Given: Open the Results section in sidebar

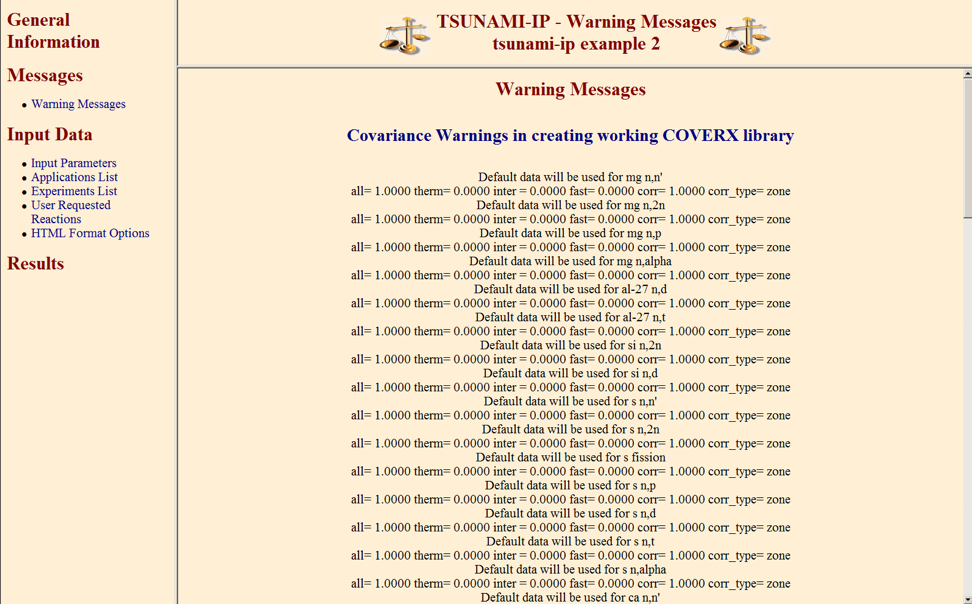Looking at the screenshot, I should click(x=35, y=264).
